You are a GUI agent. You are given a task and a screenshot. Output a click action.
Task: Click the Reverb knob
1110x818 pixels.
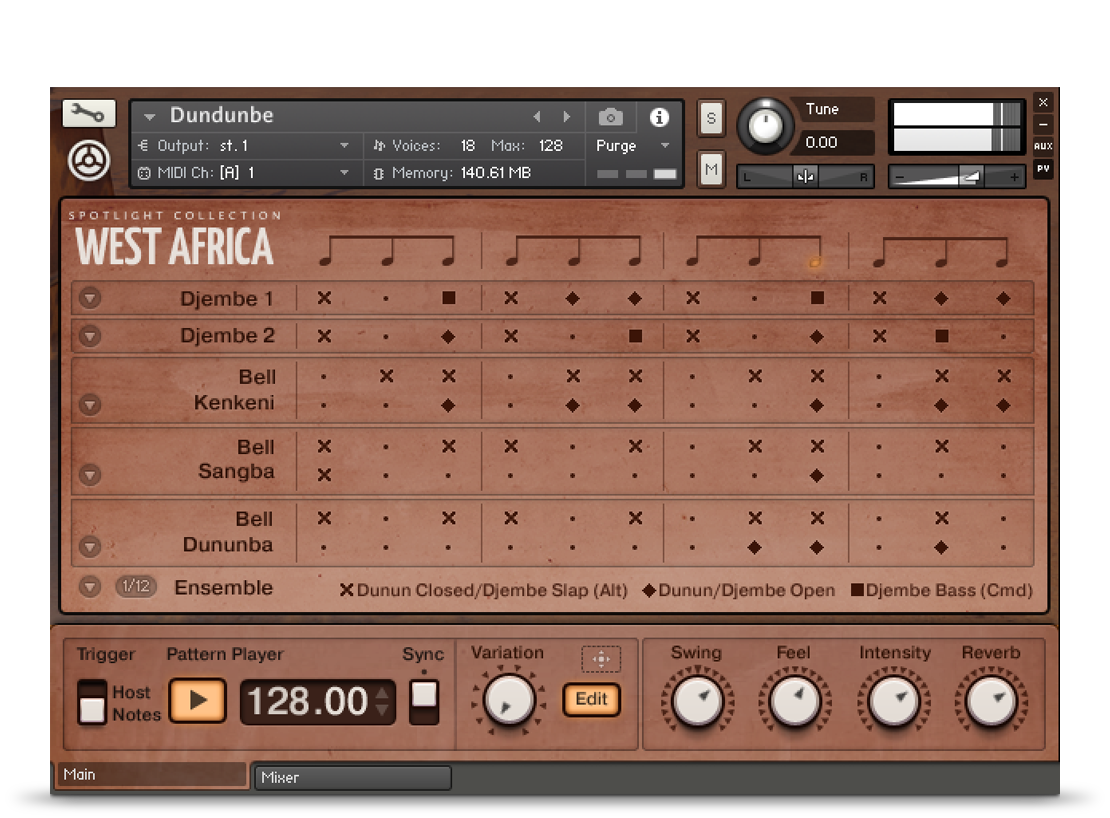tap(991, 701)
